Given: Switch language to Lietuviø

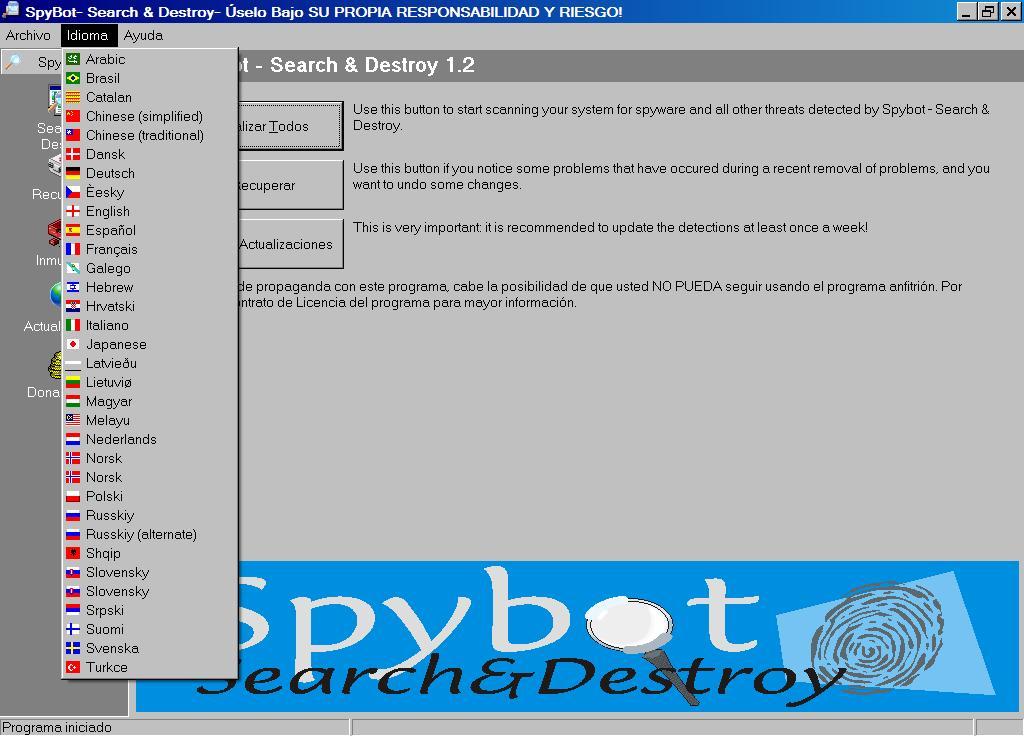Looking at the screenshot, I should click(x=150, y=382).
